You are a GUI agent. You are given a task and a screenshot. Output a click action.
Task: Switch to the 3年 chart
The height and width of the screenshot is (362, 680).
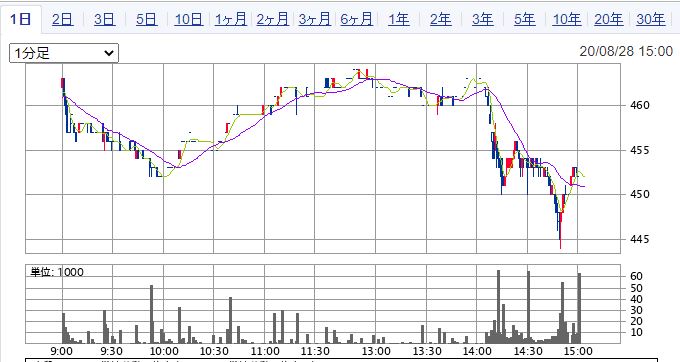(483, 19)
